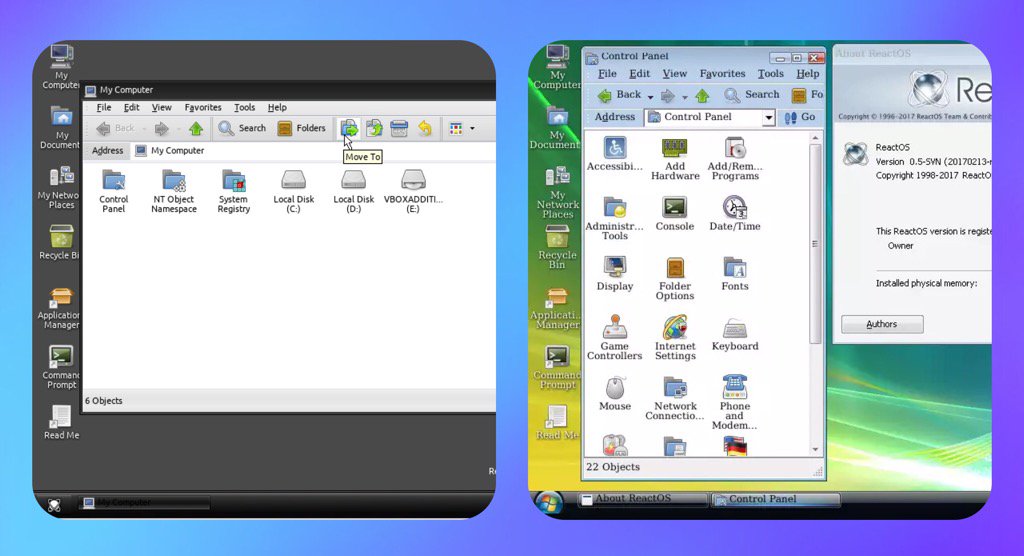Screen dimensions: 1024x556
Task: Click scroll up arrow in Control Panel list
Action: [815, 138]
